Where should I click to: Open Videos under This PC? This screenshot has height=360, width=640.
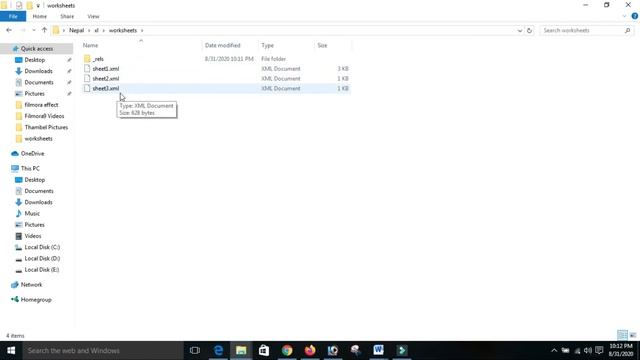[33, 236]
